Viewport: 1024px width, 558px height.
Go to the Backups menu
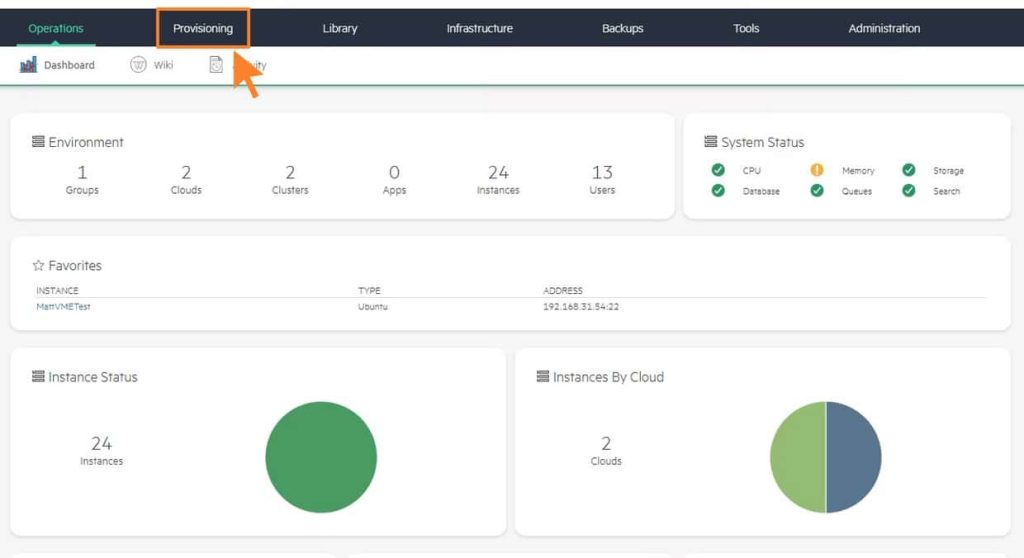coord(622,28)
